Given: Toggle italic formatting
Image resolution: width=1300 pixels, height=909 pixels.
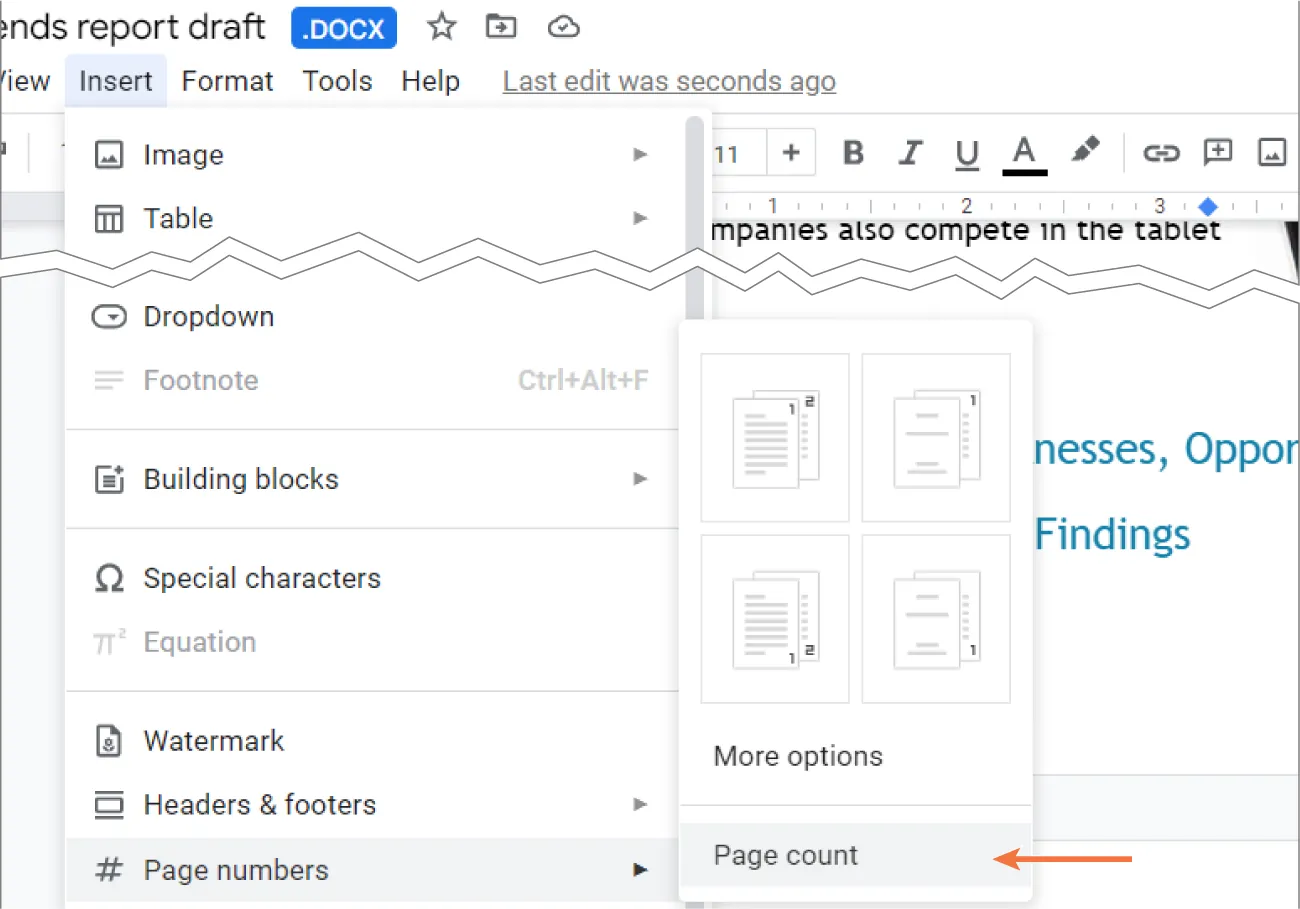Looking at the screenshot, I should 910,152.
